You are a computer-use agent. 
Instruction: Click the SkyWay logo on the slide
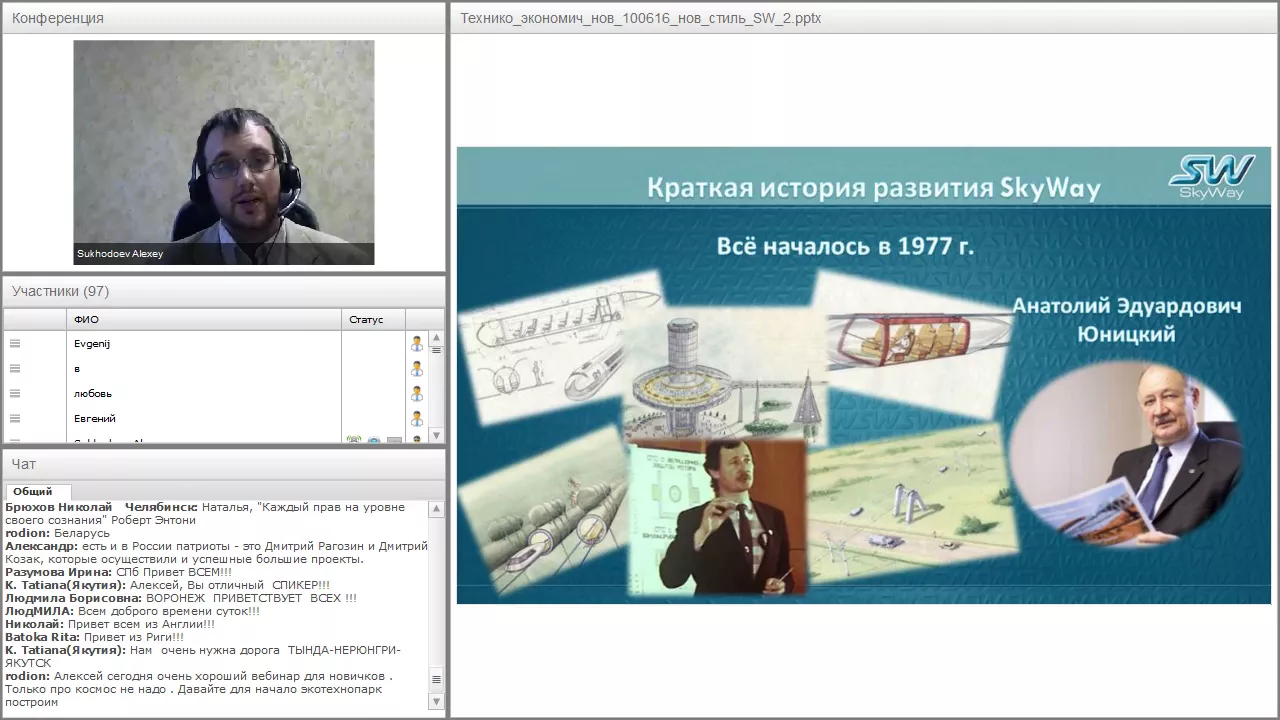[1213, 176]
